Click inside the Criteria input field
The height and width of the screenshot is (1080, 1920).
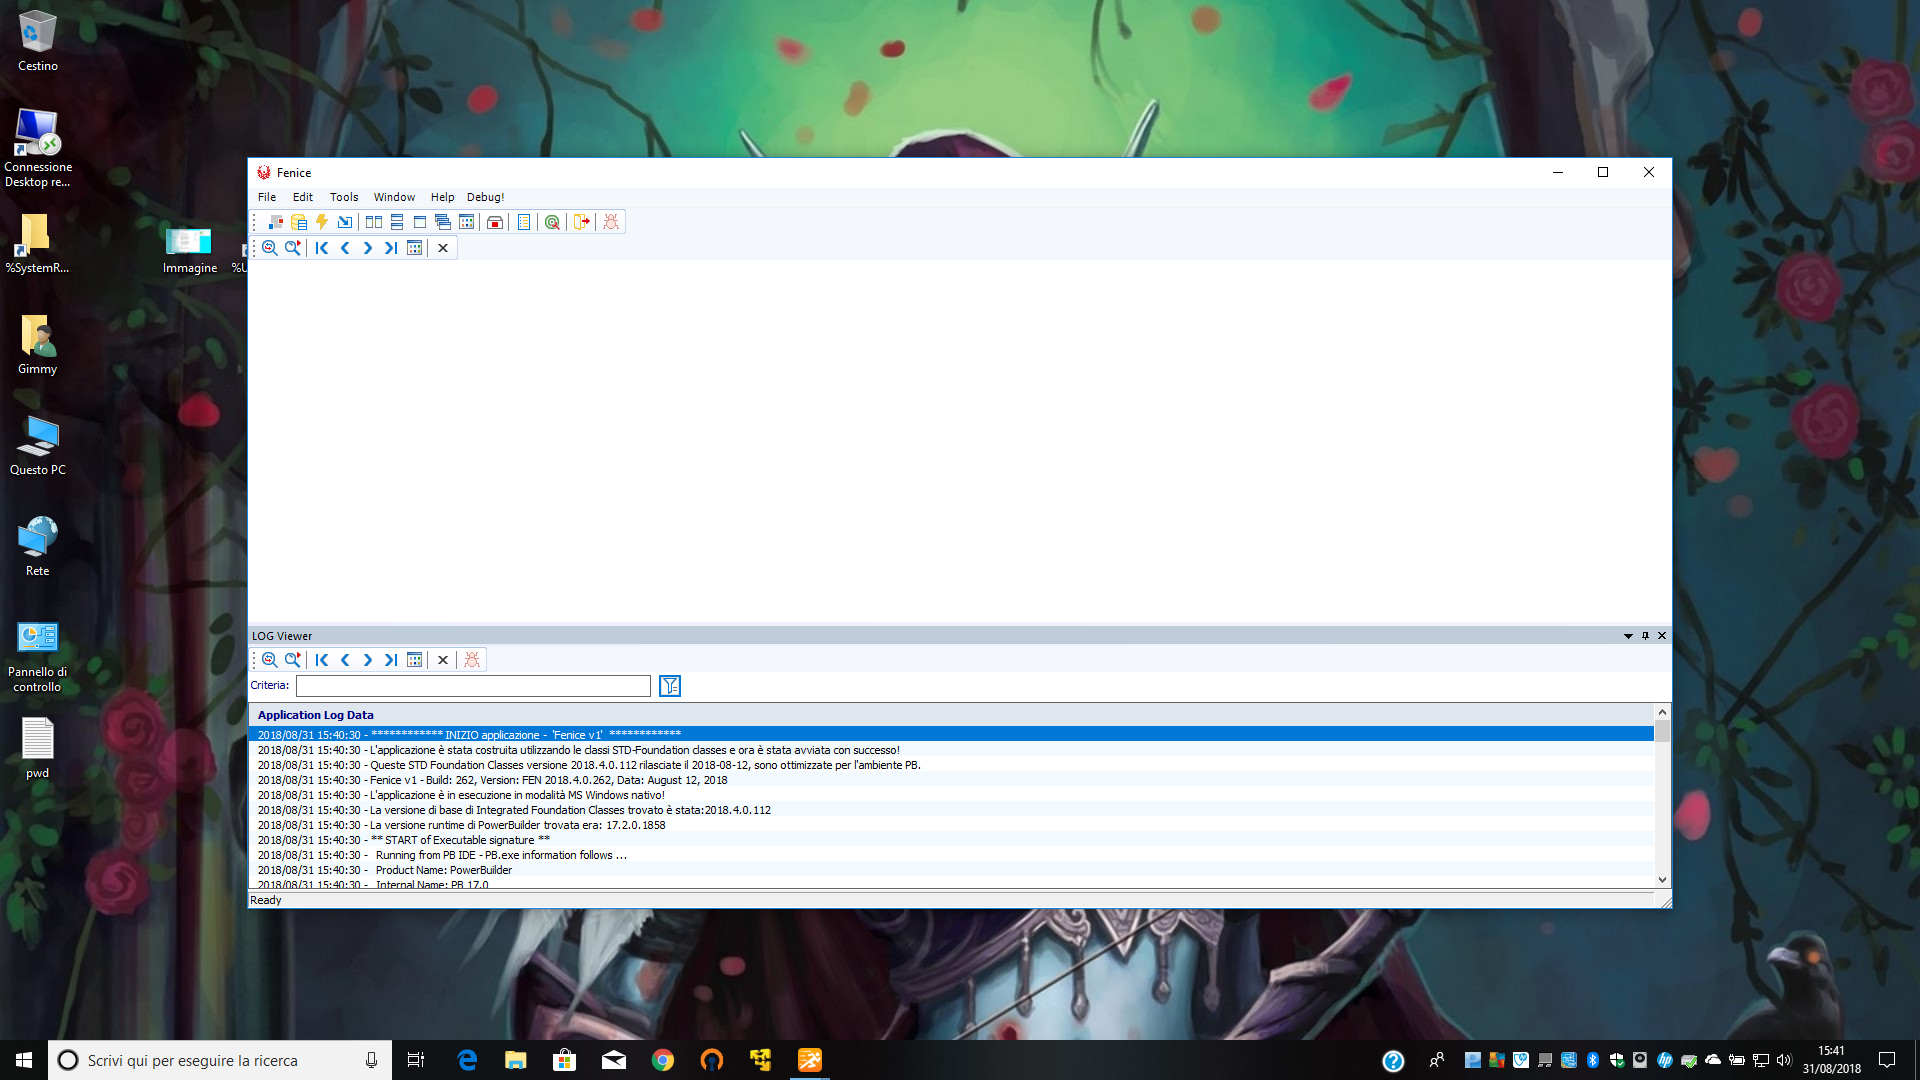coord(473,686)
